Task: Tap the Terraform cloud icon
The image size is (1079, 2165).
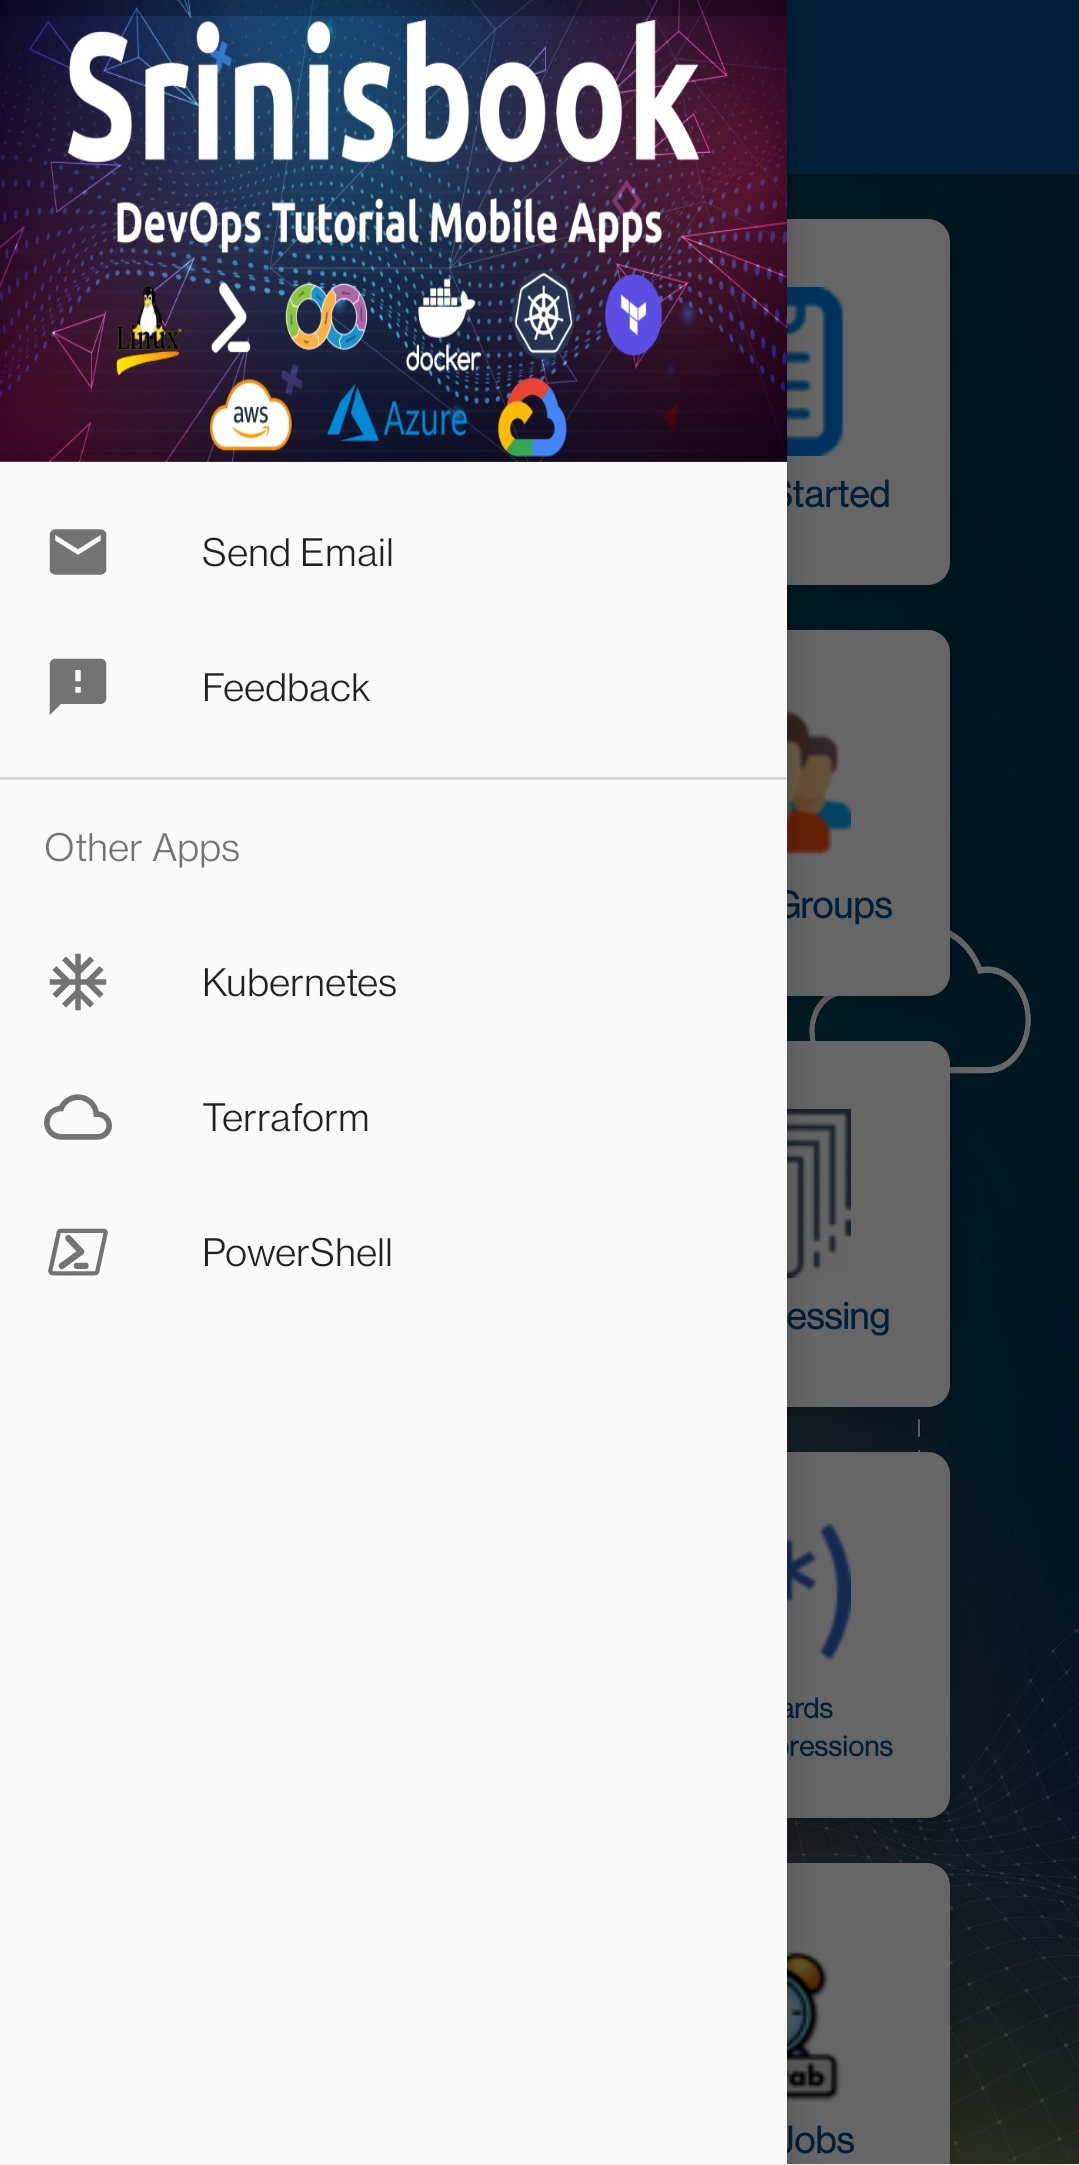Action: [78, 1118]
